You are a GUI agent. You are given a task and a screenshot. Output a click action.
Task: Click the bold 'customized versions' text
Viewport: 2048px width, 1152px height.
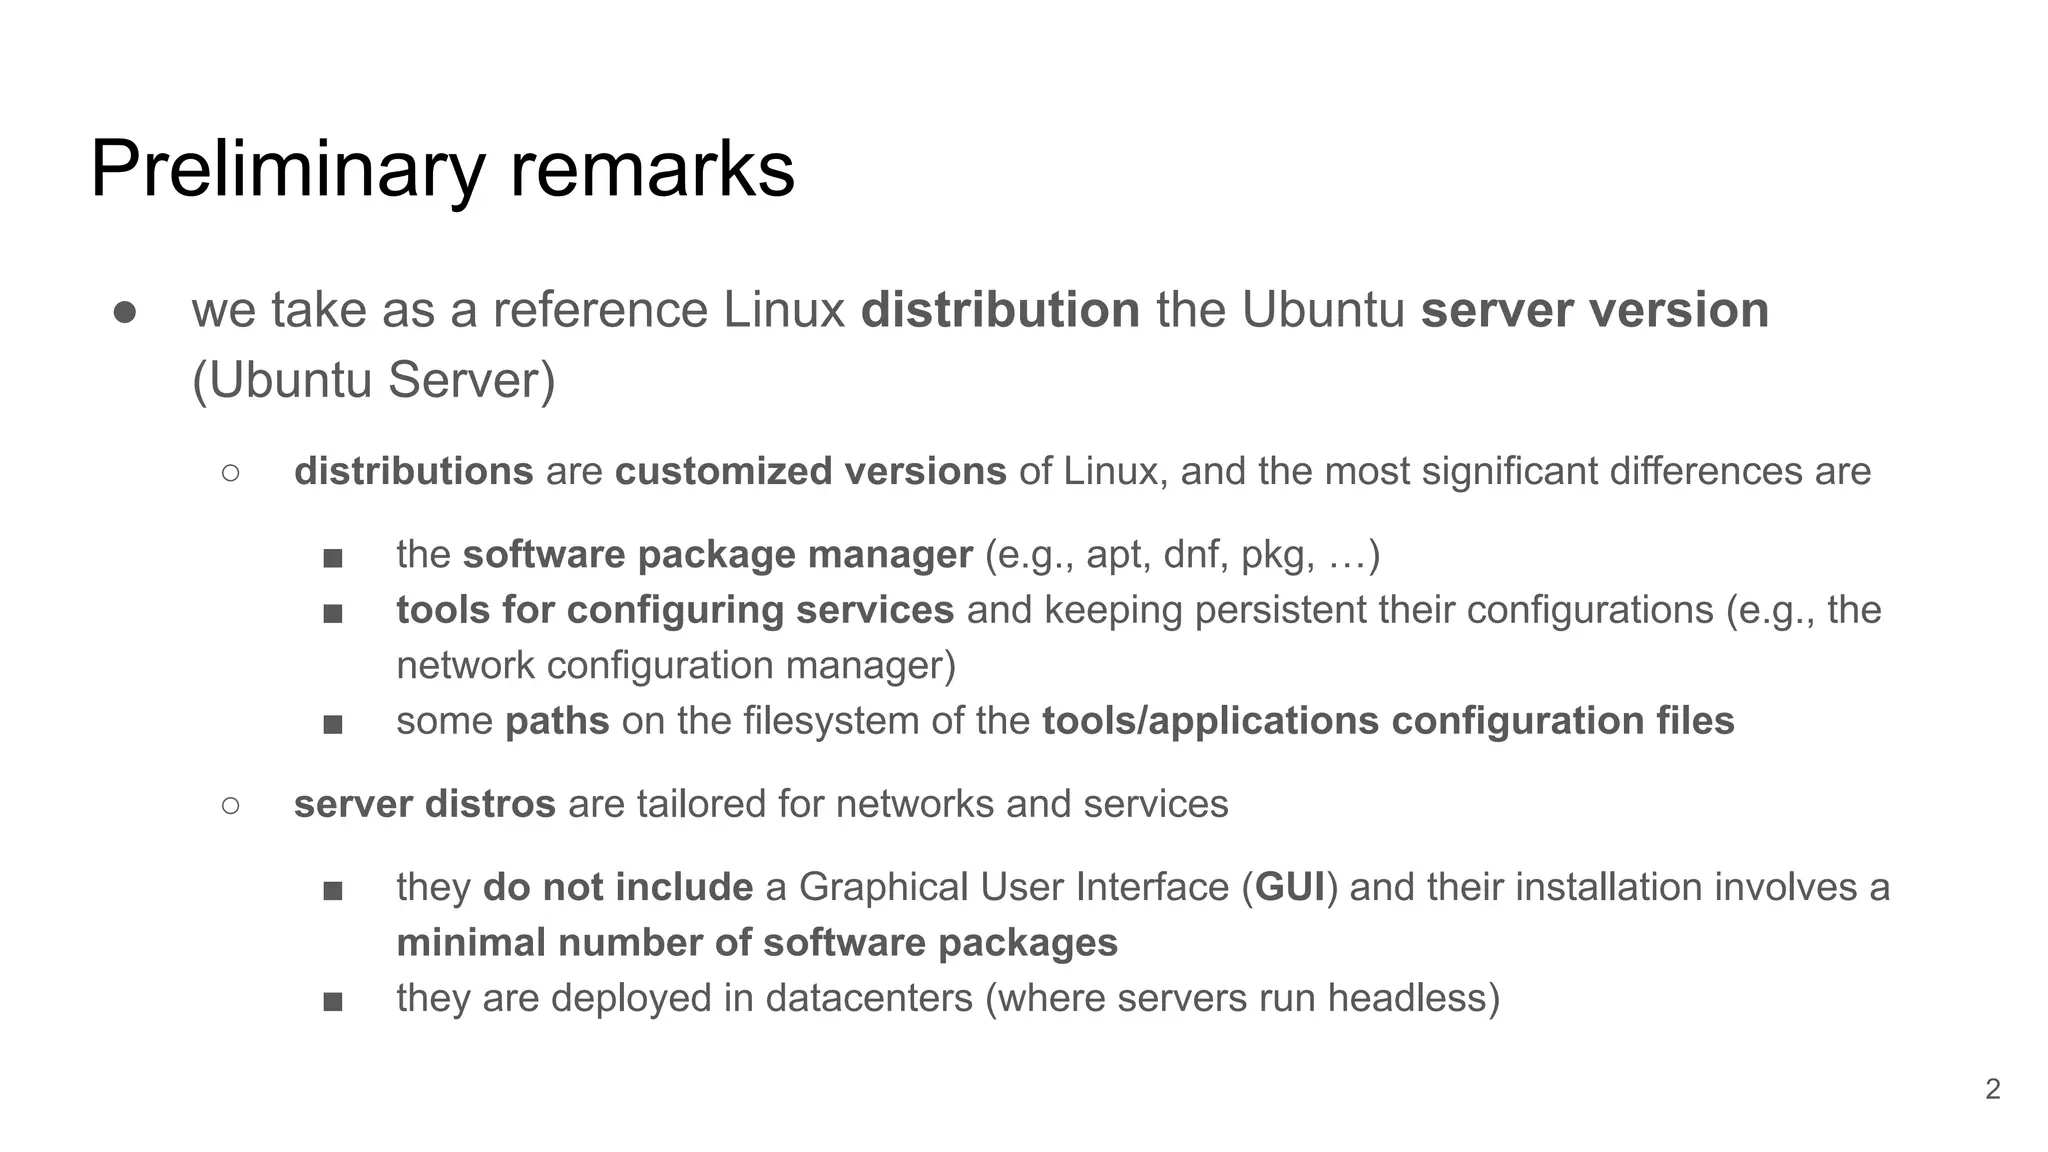coord(810,471)
